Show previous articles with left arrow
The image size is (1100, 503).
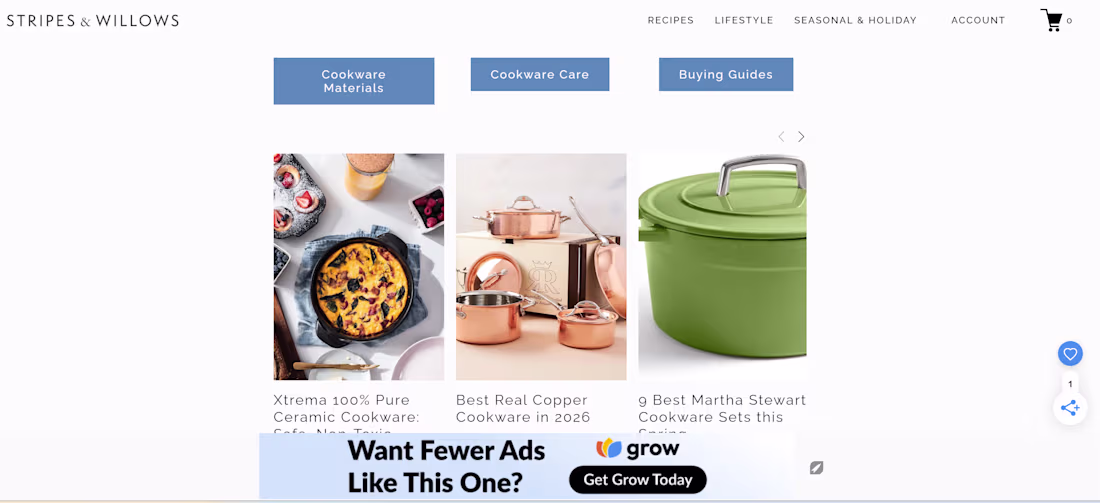click(781, 137)
